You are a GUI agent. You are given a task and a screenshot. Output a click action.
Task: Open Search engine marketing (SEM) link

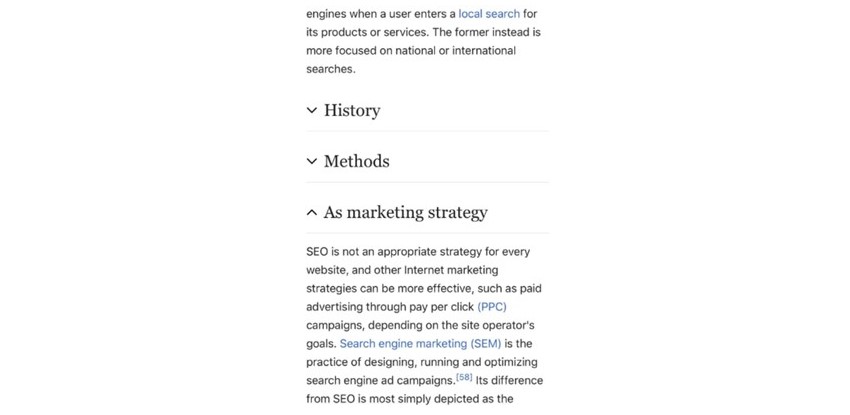pyautogui.click(x=421, y=343)
